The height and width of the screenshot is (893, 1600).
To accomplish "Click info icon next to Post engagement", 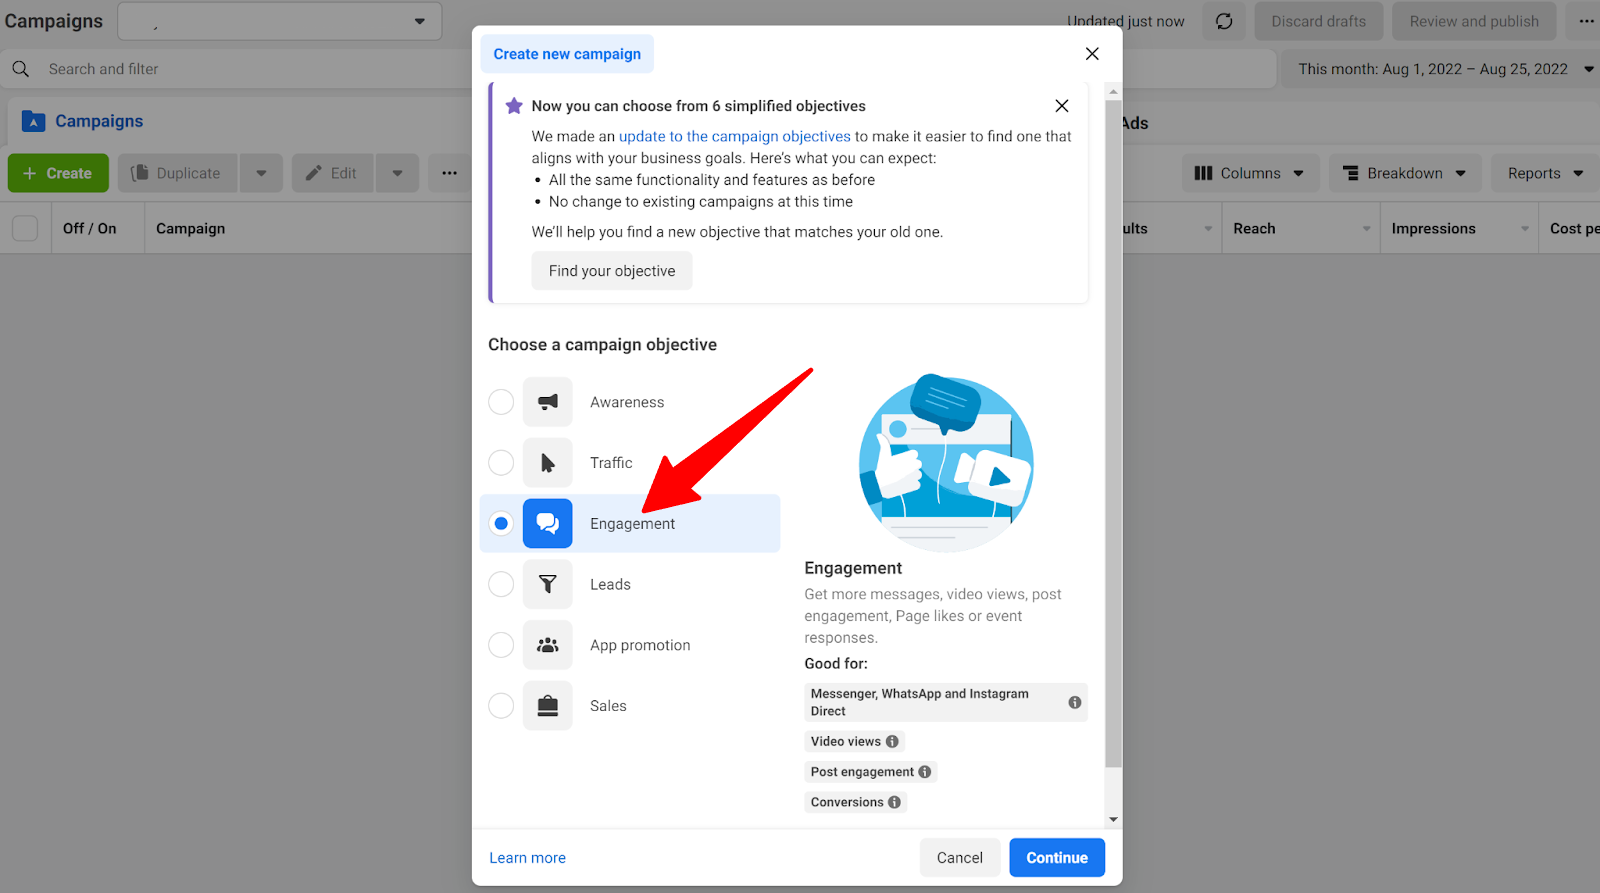I will coord(925,772).
